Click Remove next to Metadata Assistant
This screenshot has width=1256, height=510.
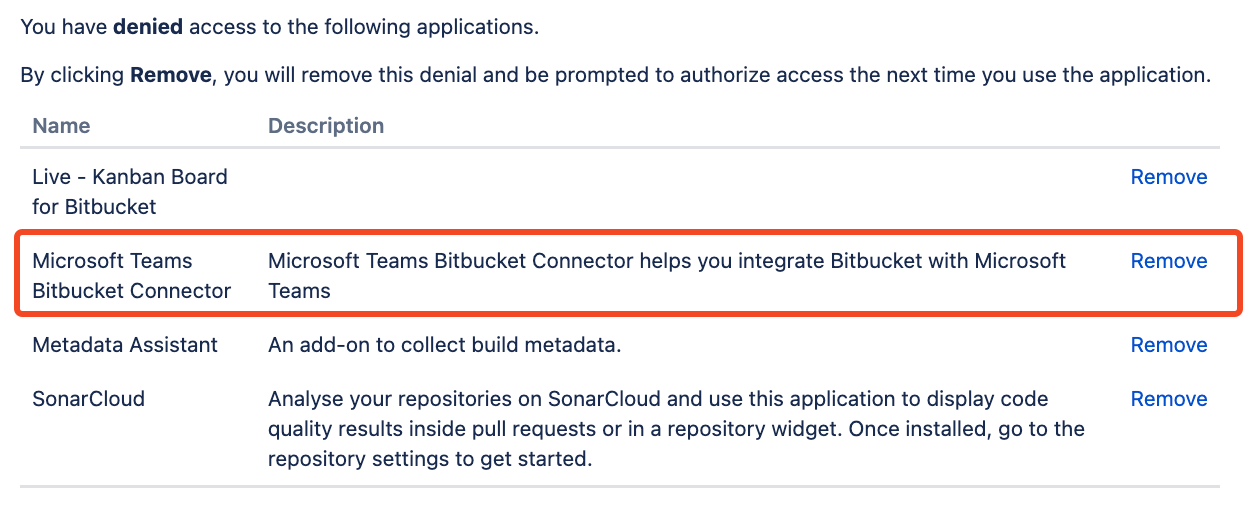tap(1168, 345)
